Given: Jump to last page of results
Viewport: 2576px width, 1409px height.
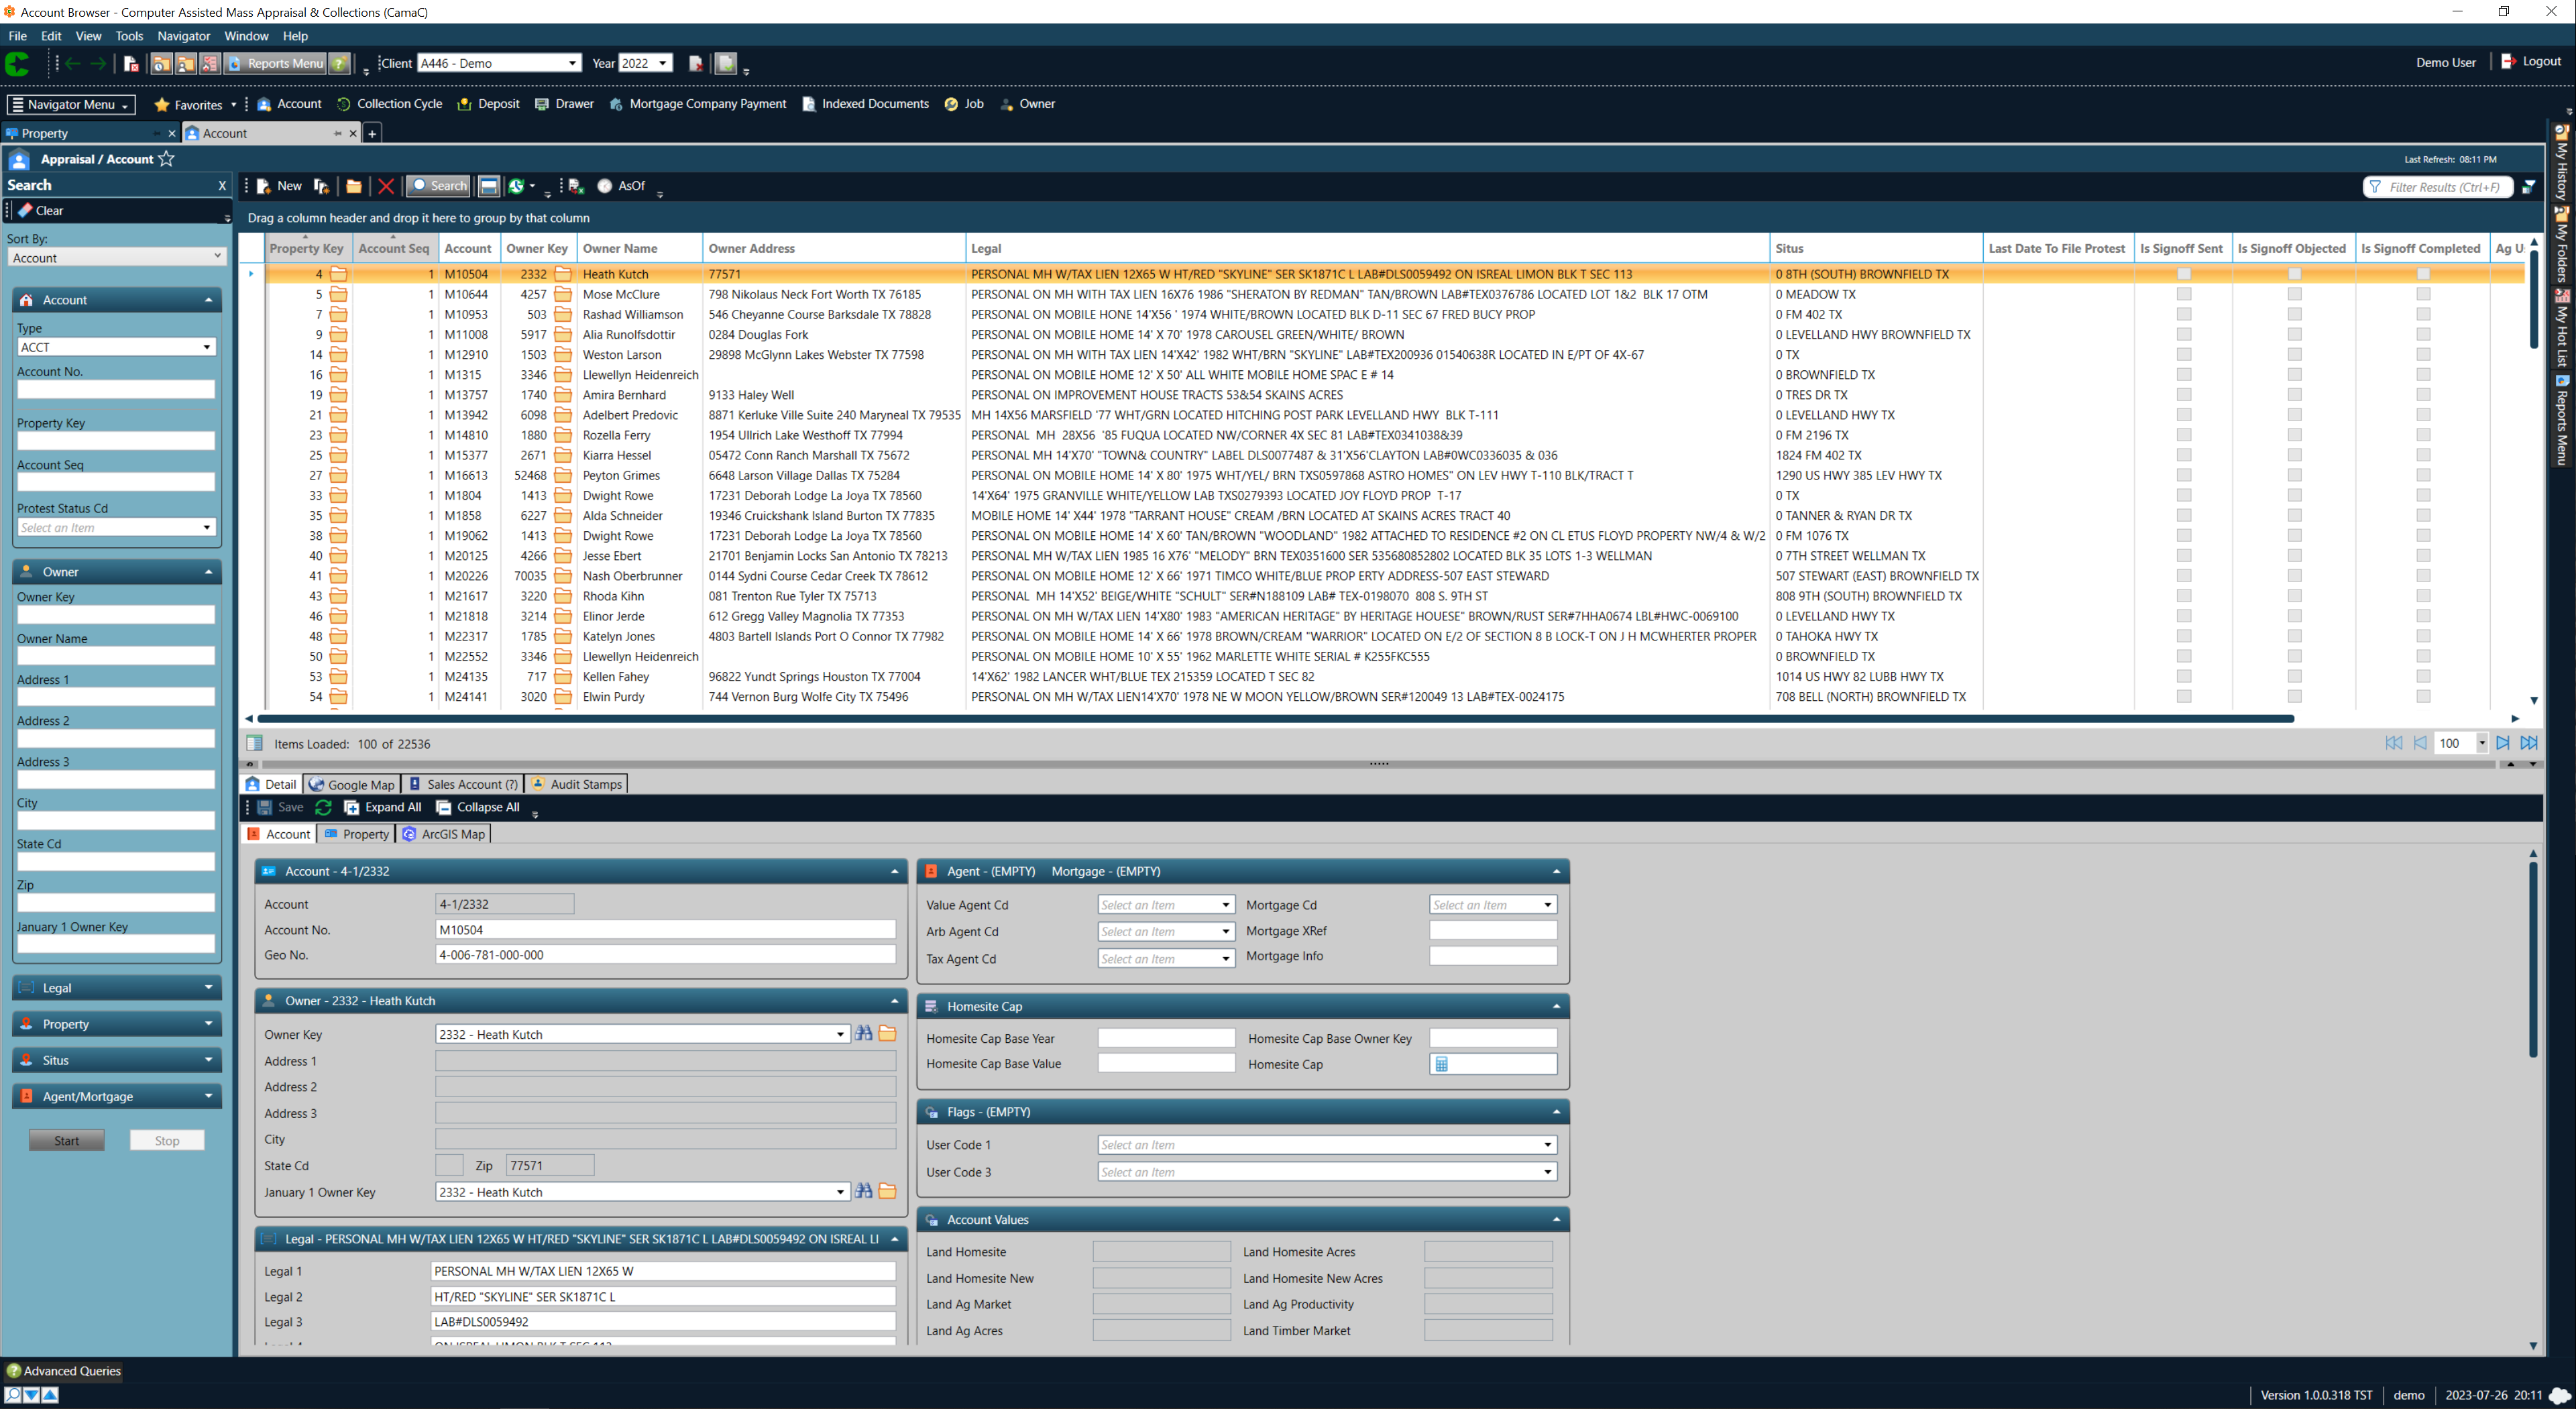Looking at the screenshot, I should [x=2529, y=743].
